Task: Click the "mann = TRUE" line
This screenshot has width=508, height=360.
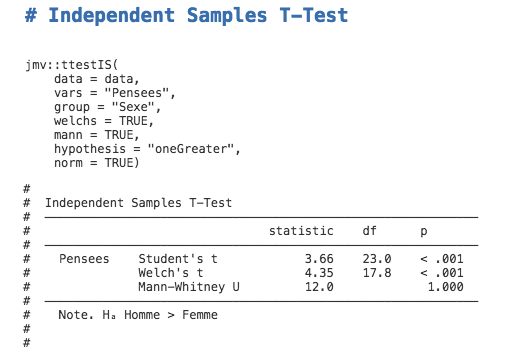Action: [97, 135]
